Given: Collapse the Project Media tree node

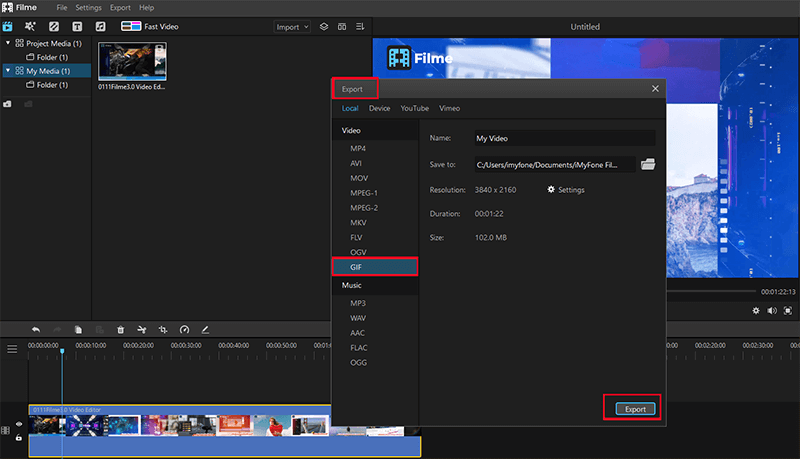Looking at the screenshot, I should coord(8,43).
